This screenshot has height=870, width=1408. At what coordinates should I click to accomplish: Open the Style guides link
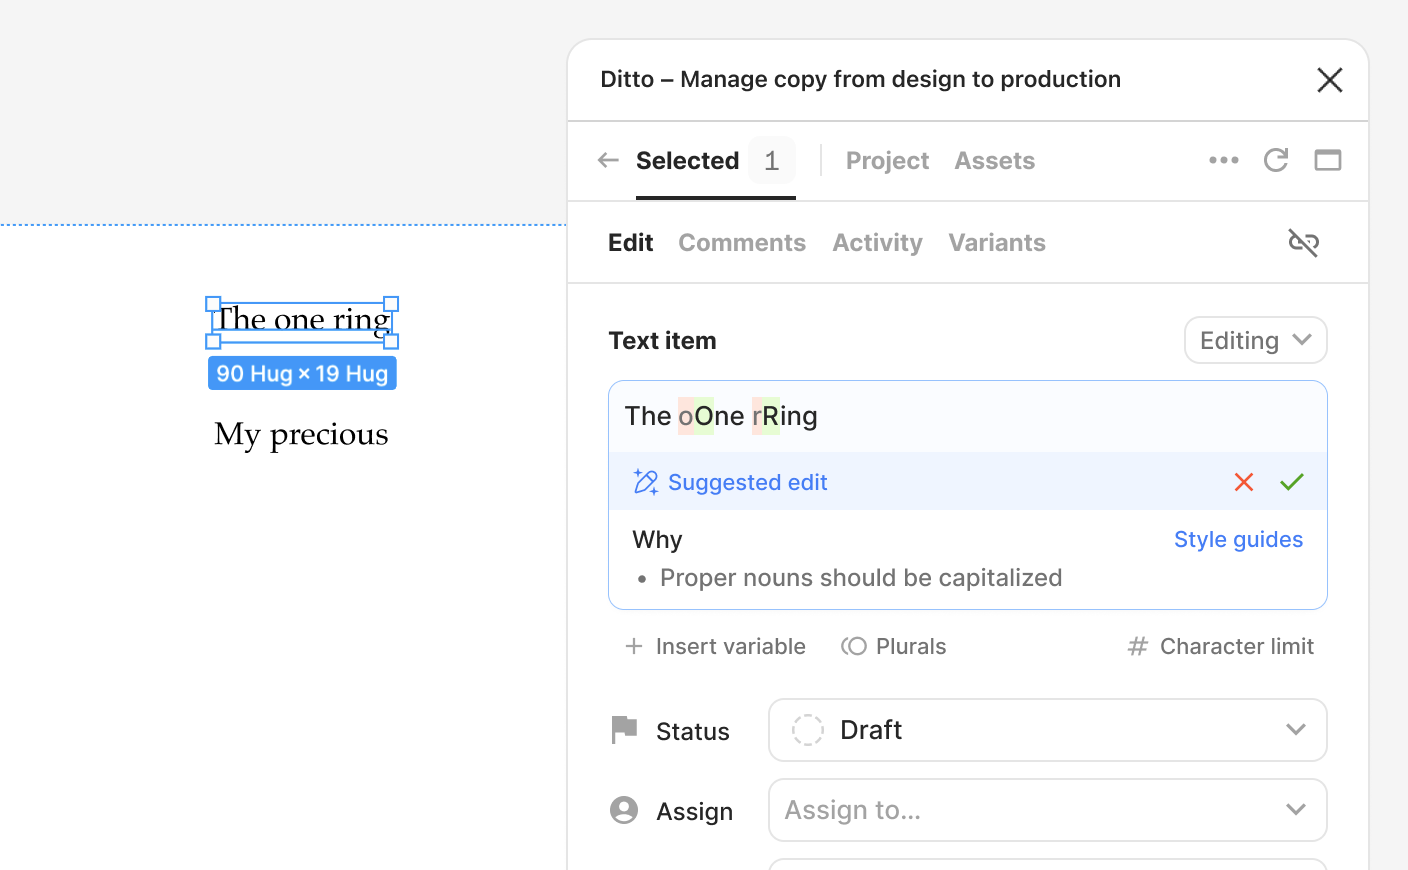click(x=1238, y=540)
